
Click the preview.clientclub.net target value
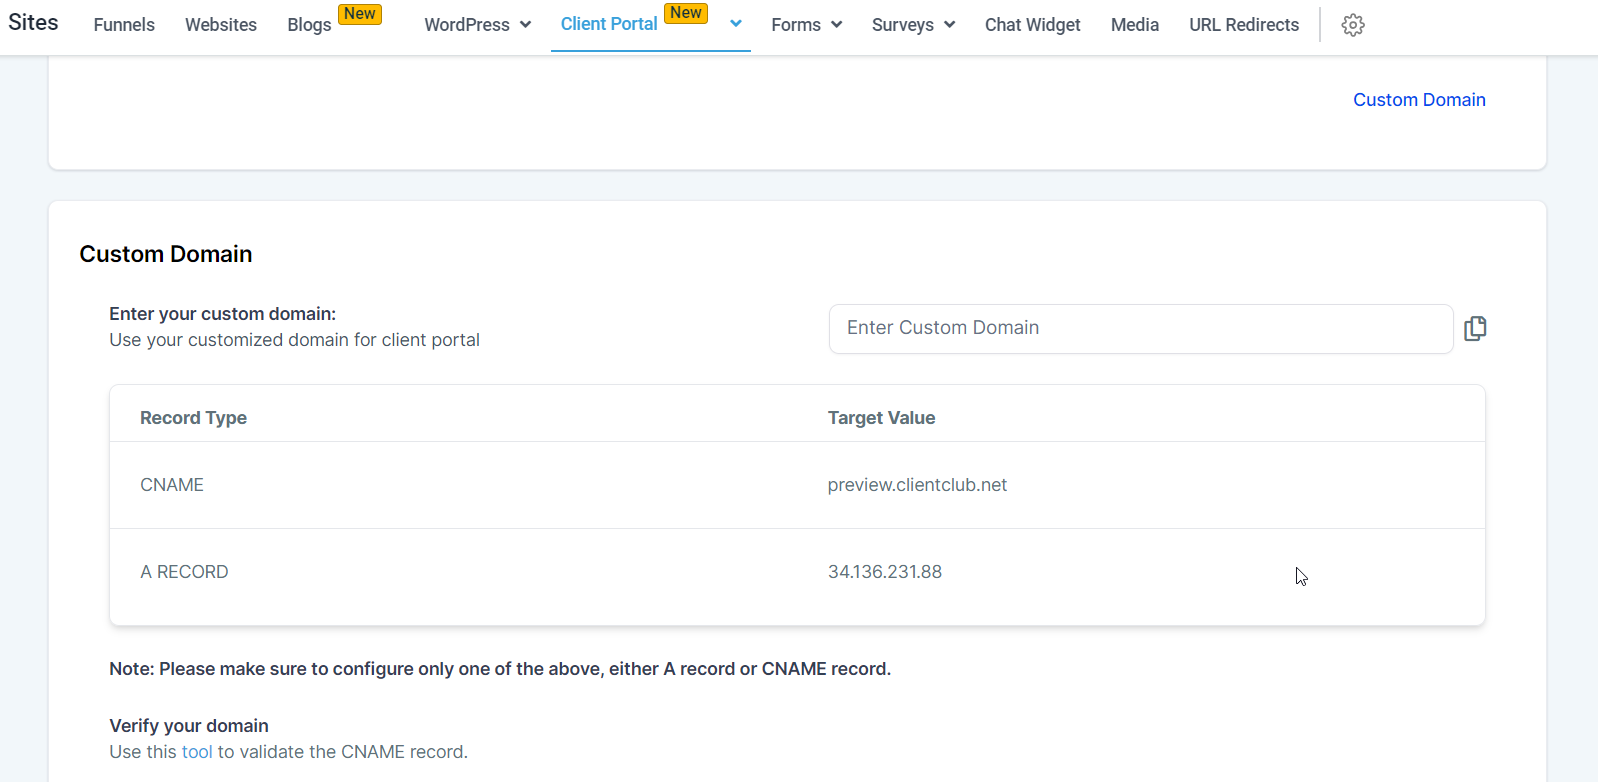pyautogui.click(x=917, y=485)
